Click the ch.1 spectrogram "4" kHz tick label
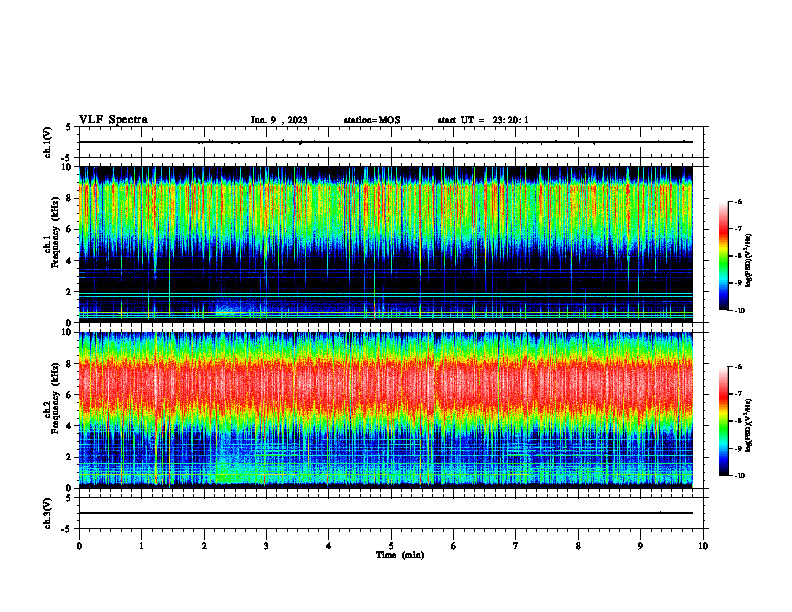Viewport: 792px width, 612px height. (70, 261)
